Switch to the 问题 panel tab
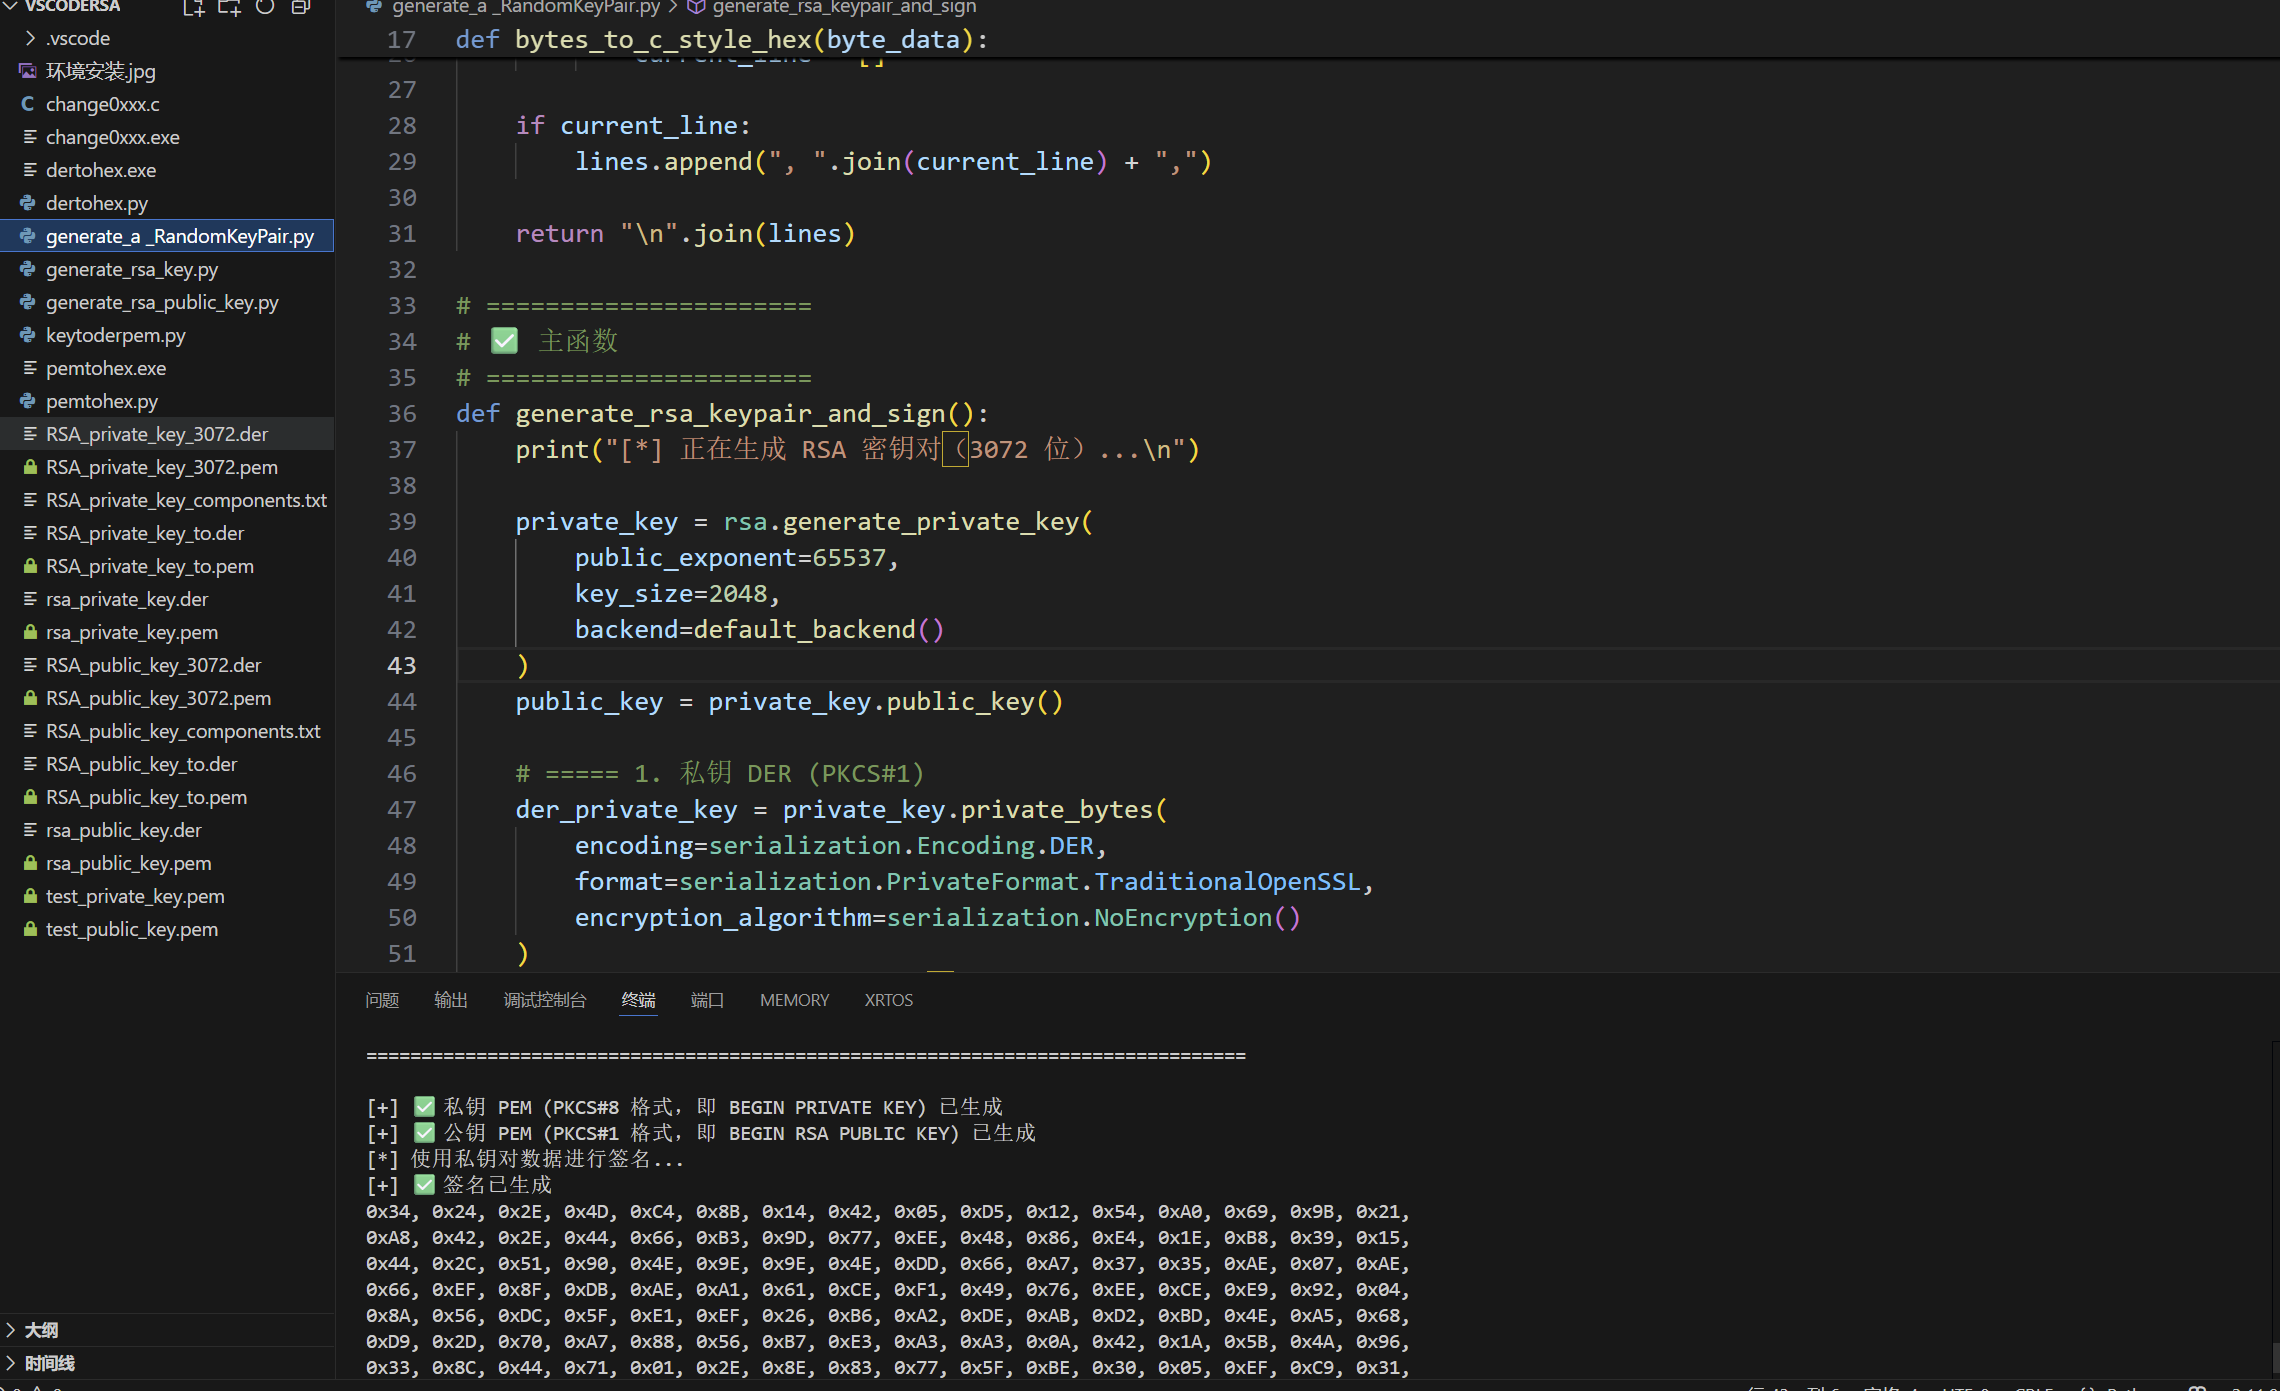The width and height of the screenshot is (2280, 1391). pyautogui.click(x=381, y=1000)
